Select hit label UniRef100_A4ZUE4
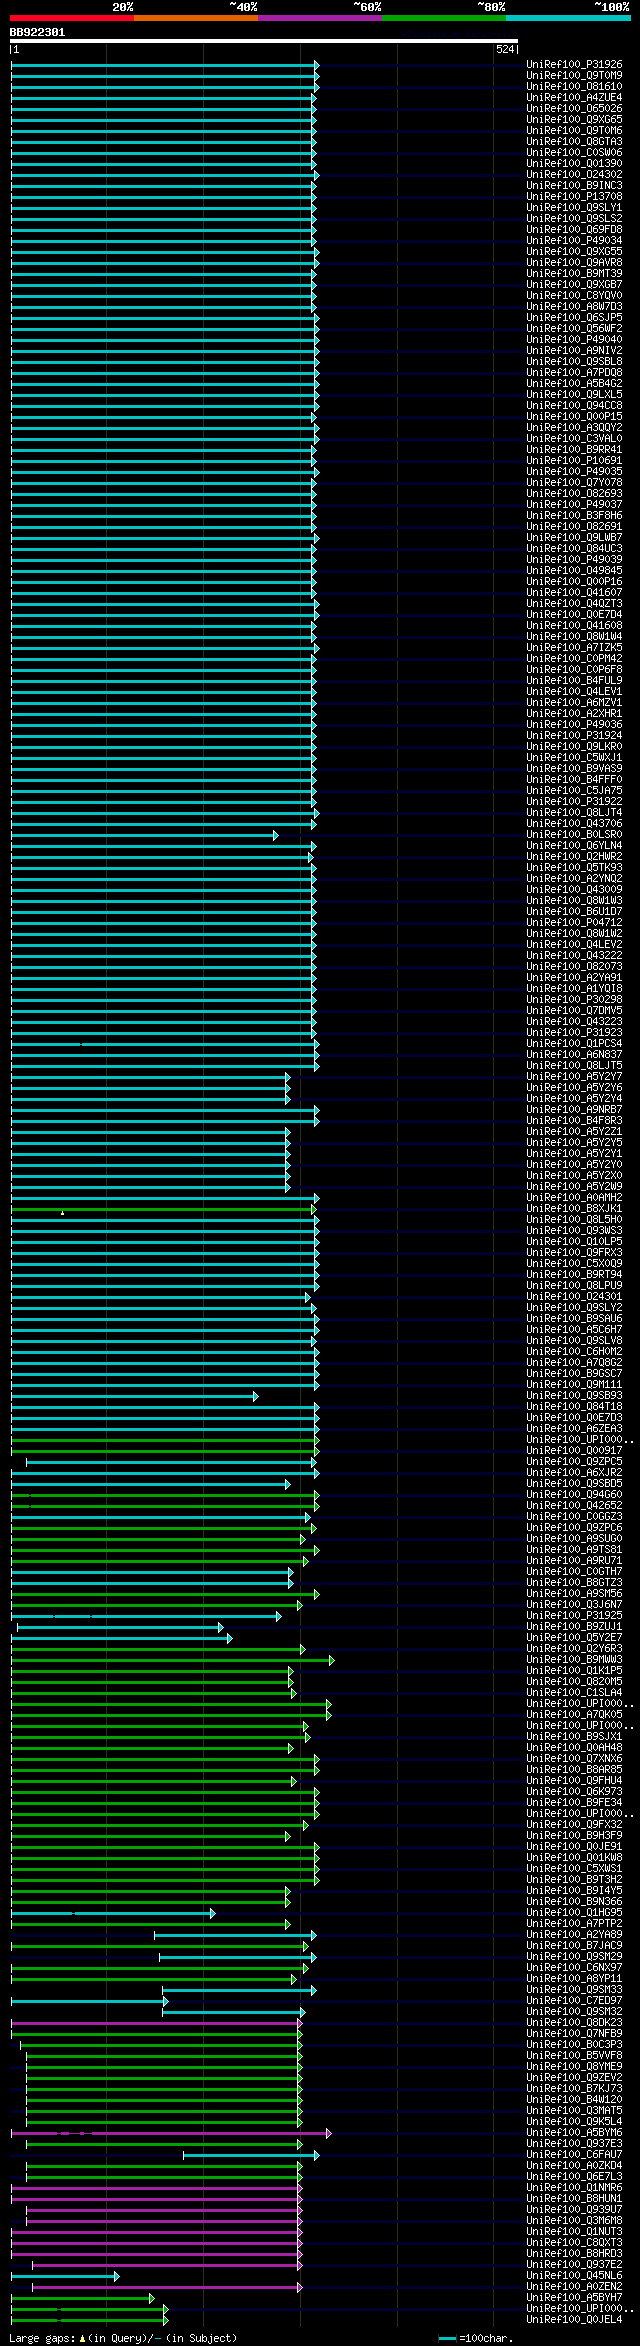This screenshot has width=640, height=2346. pos(574,98)
